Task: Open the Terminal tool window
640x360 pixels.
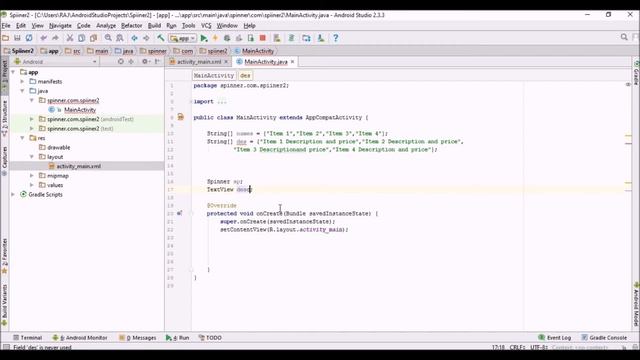Action: click(28, 338)
